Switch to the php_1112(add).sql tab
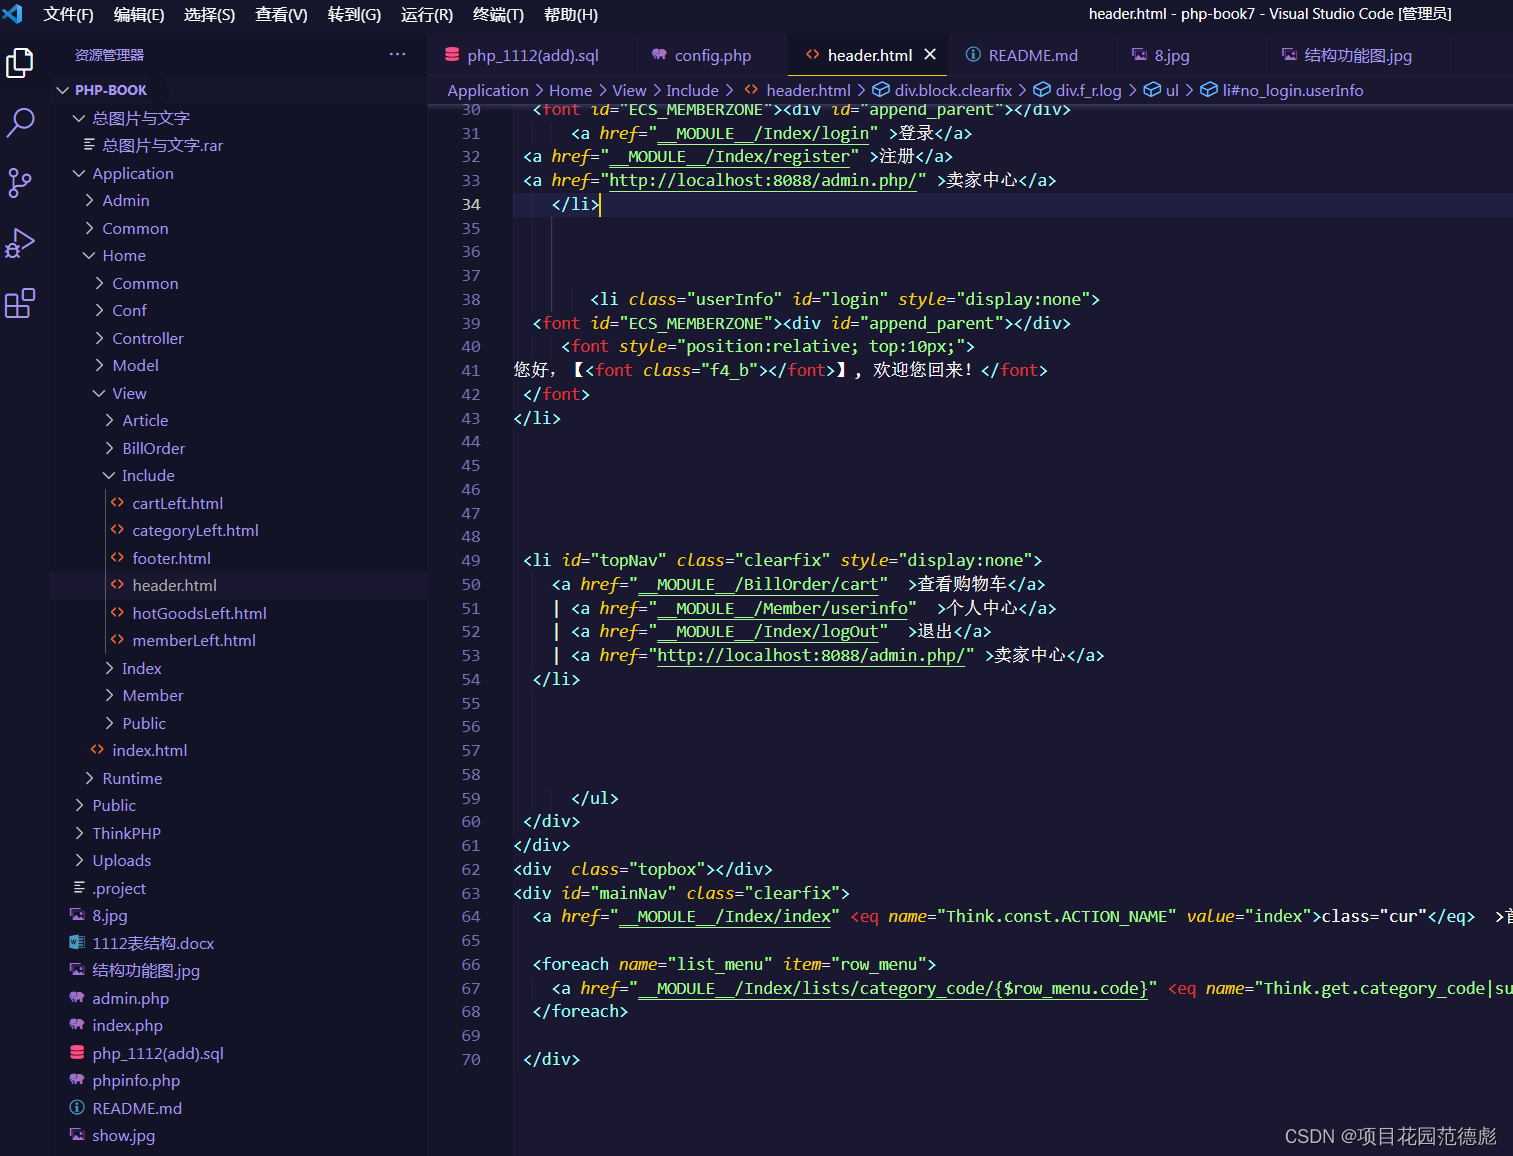1513x1156 pixels. [533, 55]
